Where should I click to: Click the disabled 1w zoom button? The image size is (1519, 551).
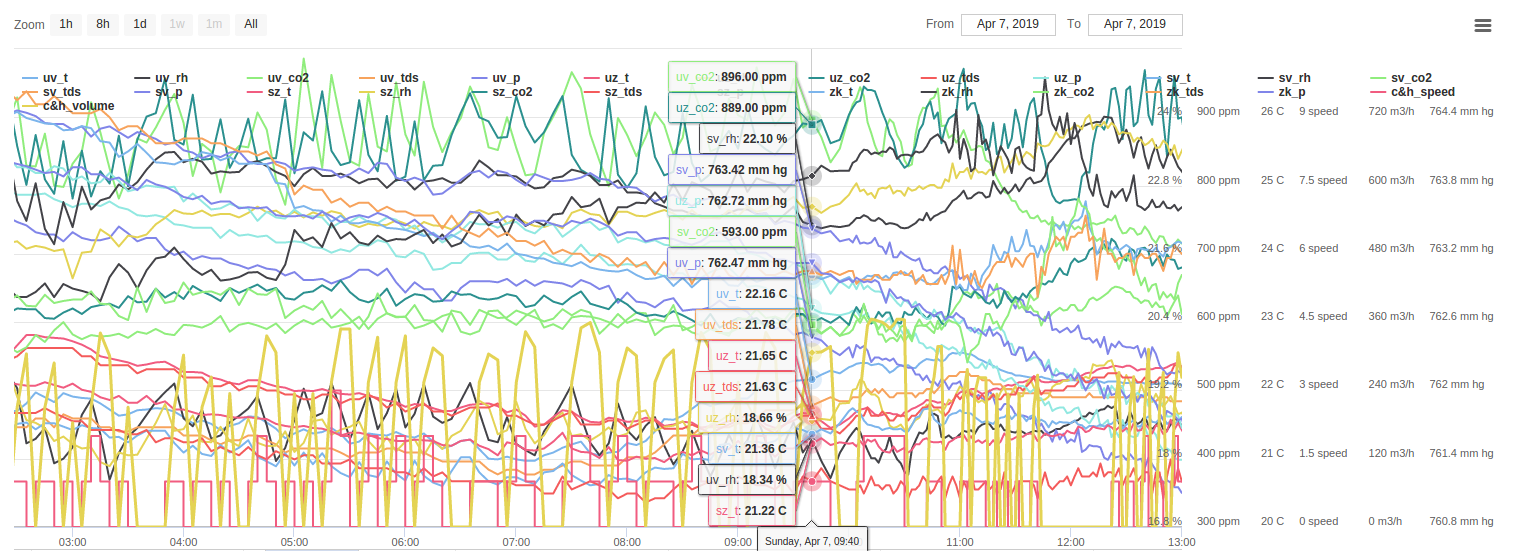tap(177, 24)
